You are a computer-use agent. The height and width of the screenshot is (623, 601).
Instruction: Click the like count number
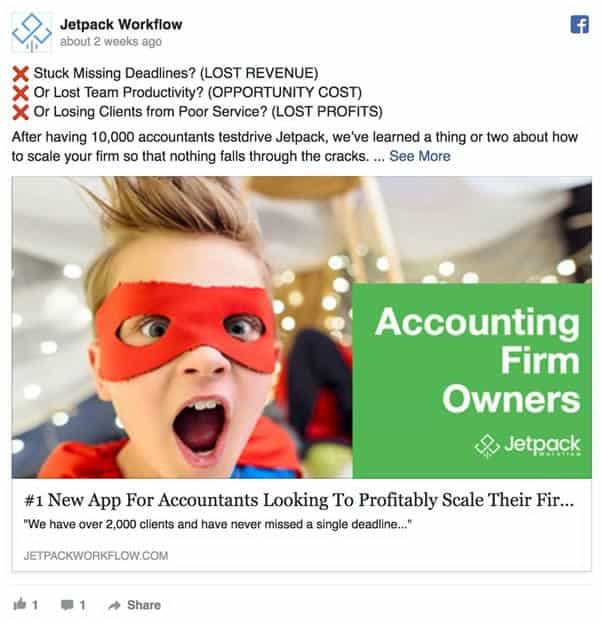coord(35,605)
